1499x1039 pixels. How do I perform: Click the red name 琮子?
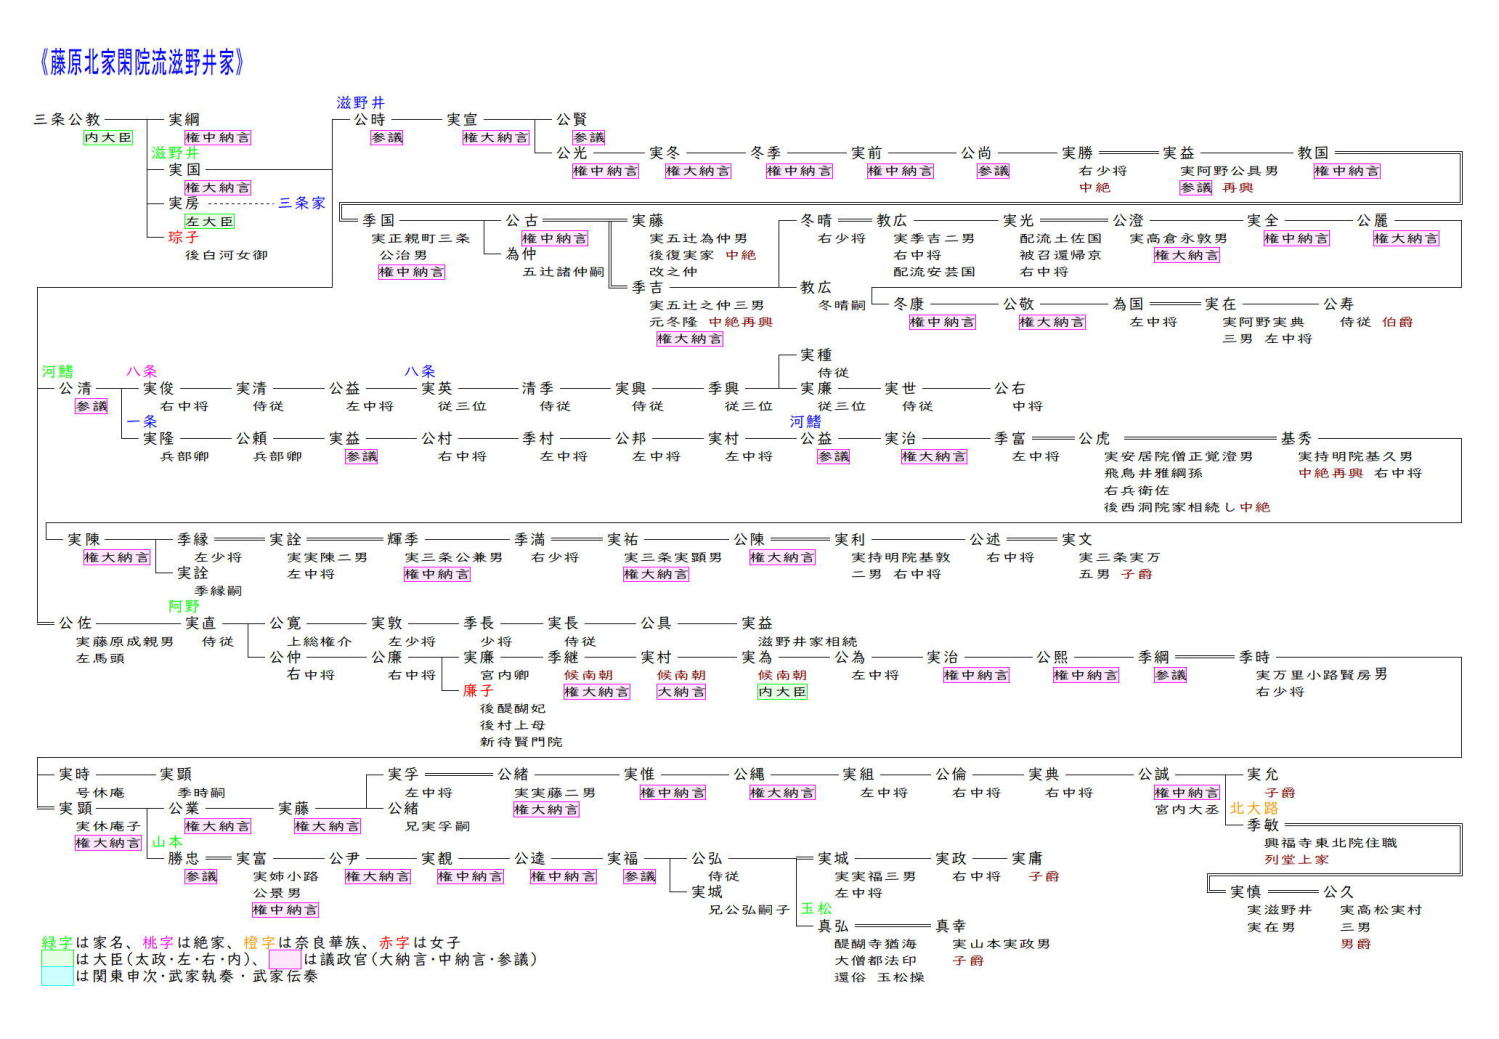183,238
